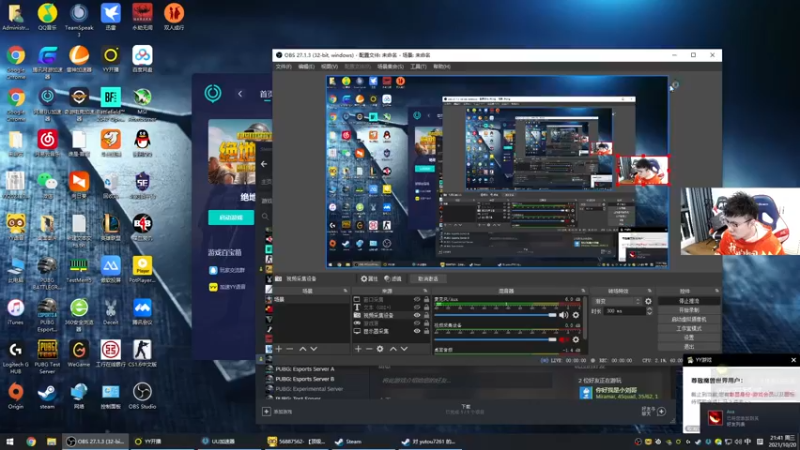Pop out the Scene Transitions dock panel
800x450 pixels.
coord(649,291)
